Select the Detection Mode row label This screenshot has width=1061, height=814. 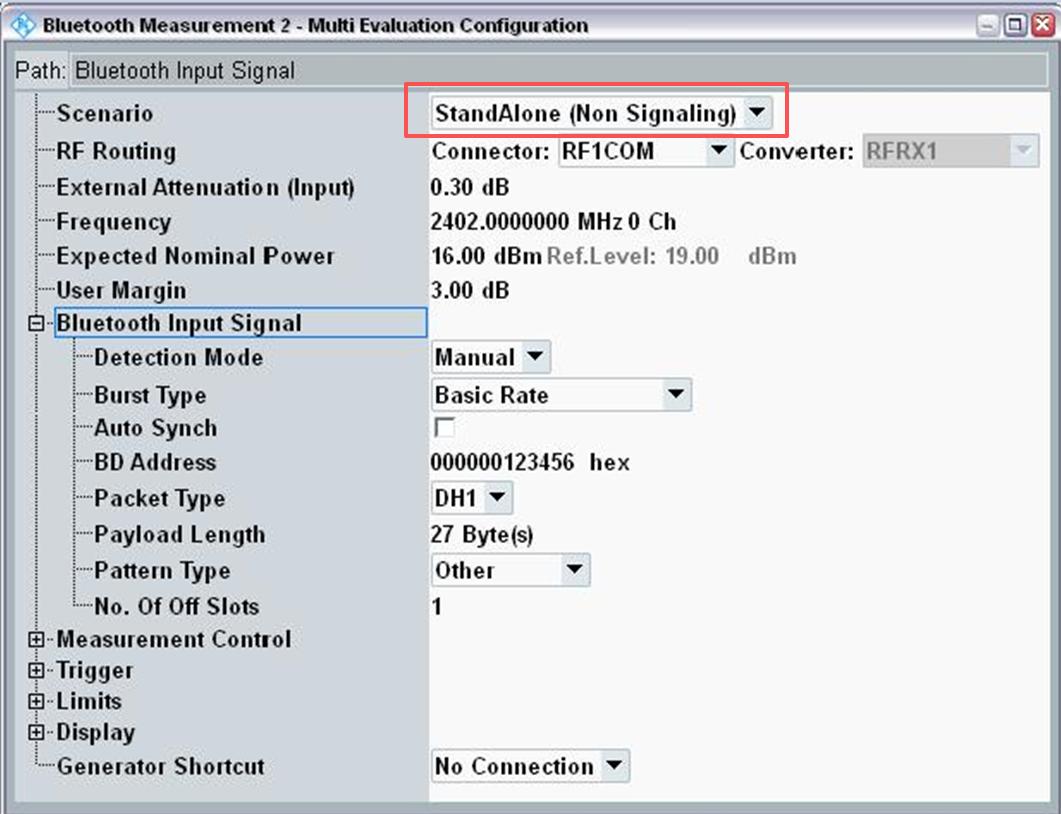tap(179, 357)
